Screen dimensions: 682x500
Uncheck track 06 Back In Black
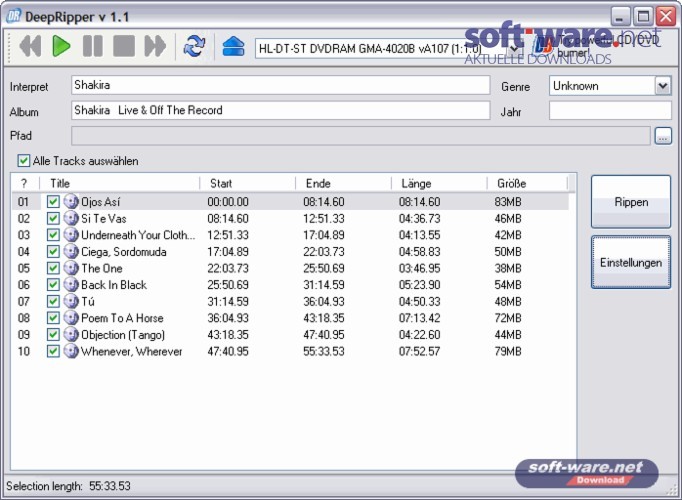click(53, 285)
